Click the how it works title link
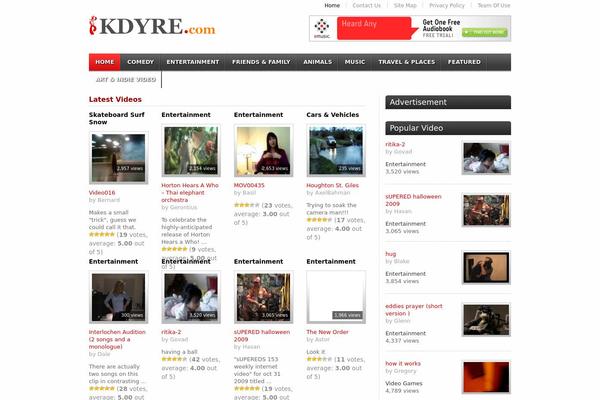 (403, 364)
